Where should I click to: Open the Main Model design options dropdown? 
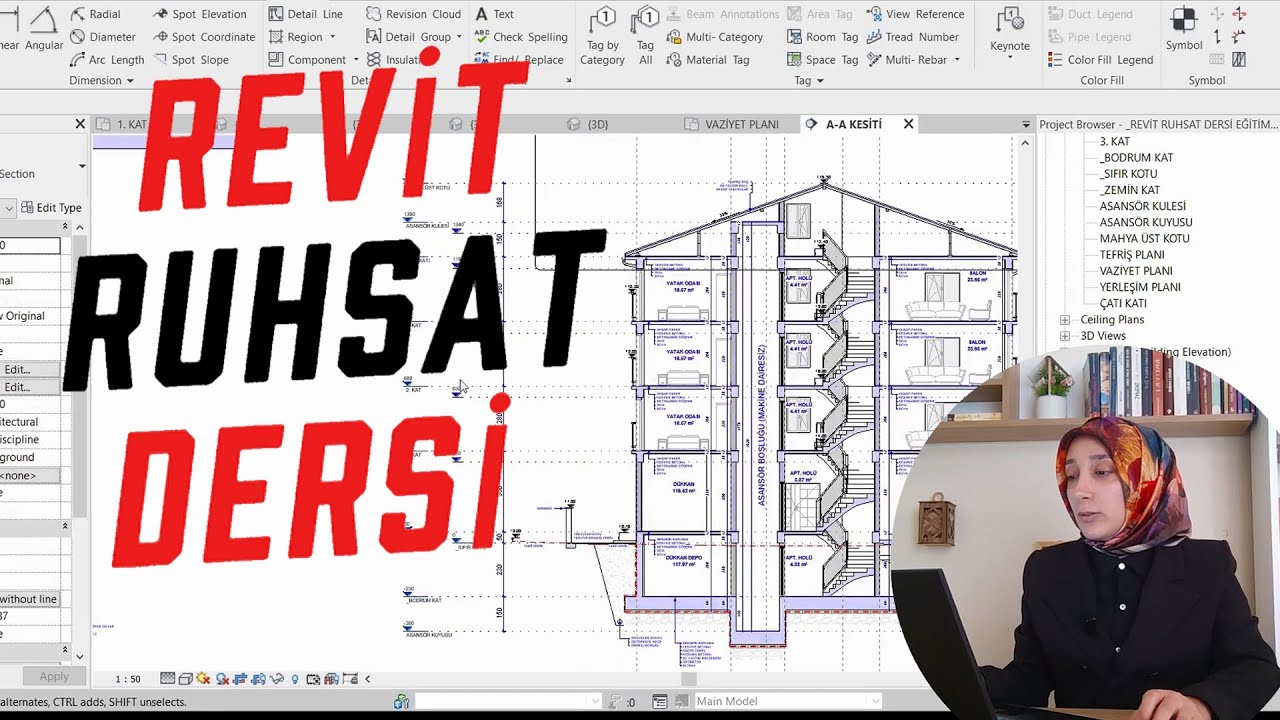[x=875, y=701]
